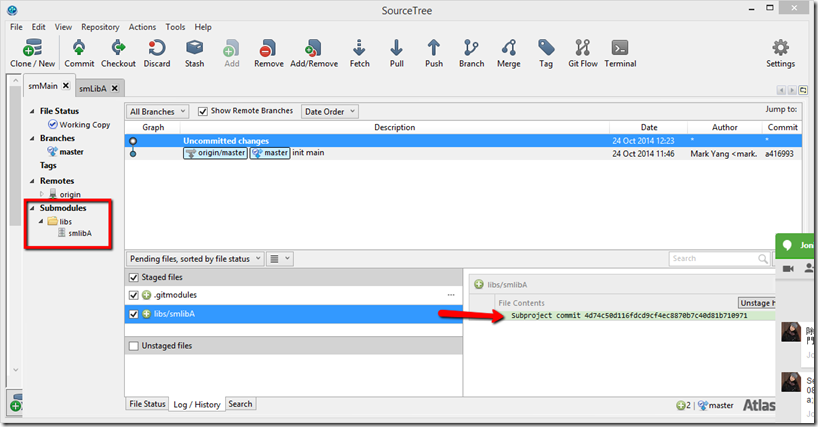Click the Merge toolbar icon
The width and height of the screenshot is (818, 427).
[509, 48]
